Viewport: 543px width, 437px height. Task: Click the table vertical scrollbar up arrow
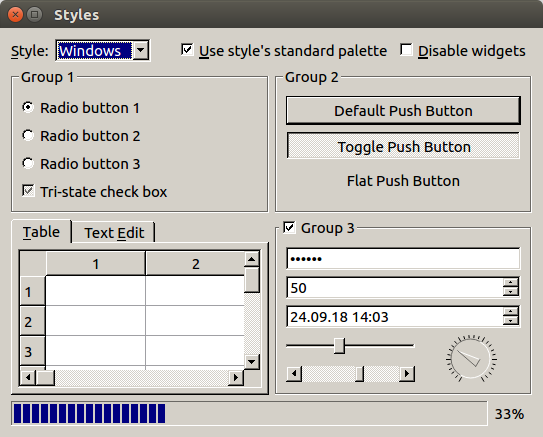click(x=251, y=259)
